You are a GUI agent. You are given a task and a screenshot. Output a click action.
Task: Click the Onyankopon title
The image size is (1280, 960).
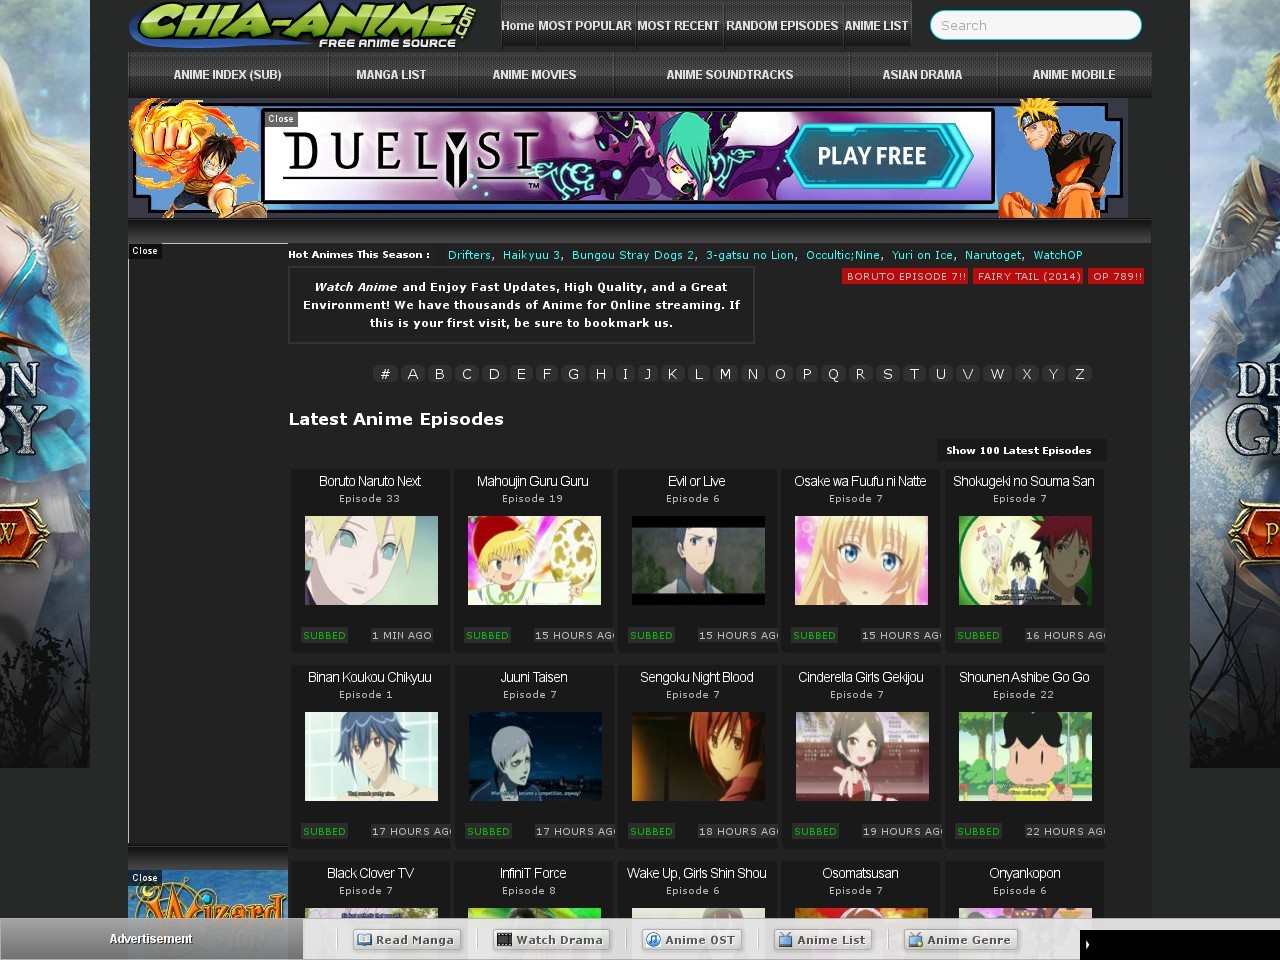click(1024, 873)
